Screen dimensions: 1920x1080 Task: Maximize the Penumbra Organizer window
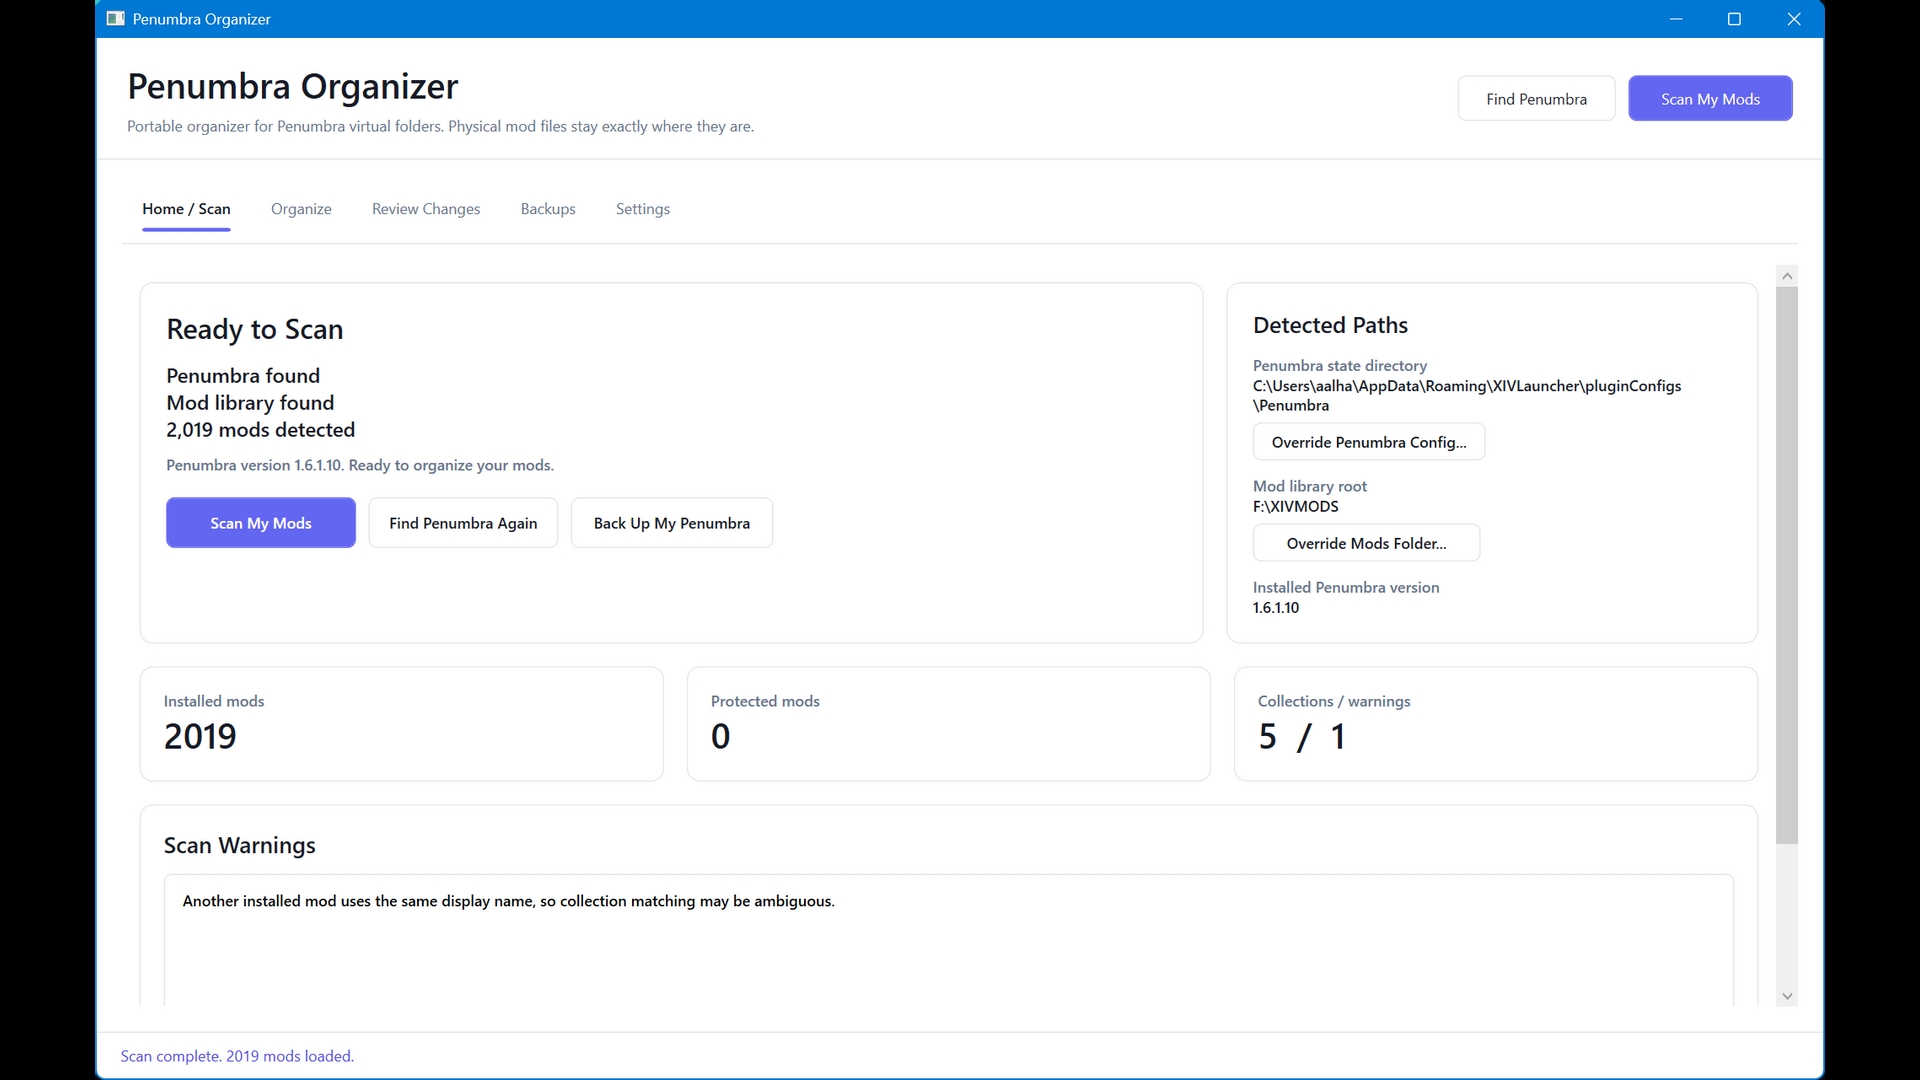click(1734, 19)
